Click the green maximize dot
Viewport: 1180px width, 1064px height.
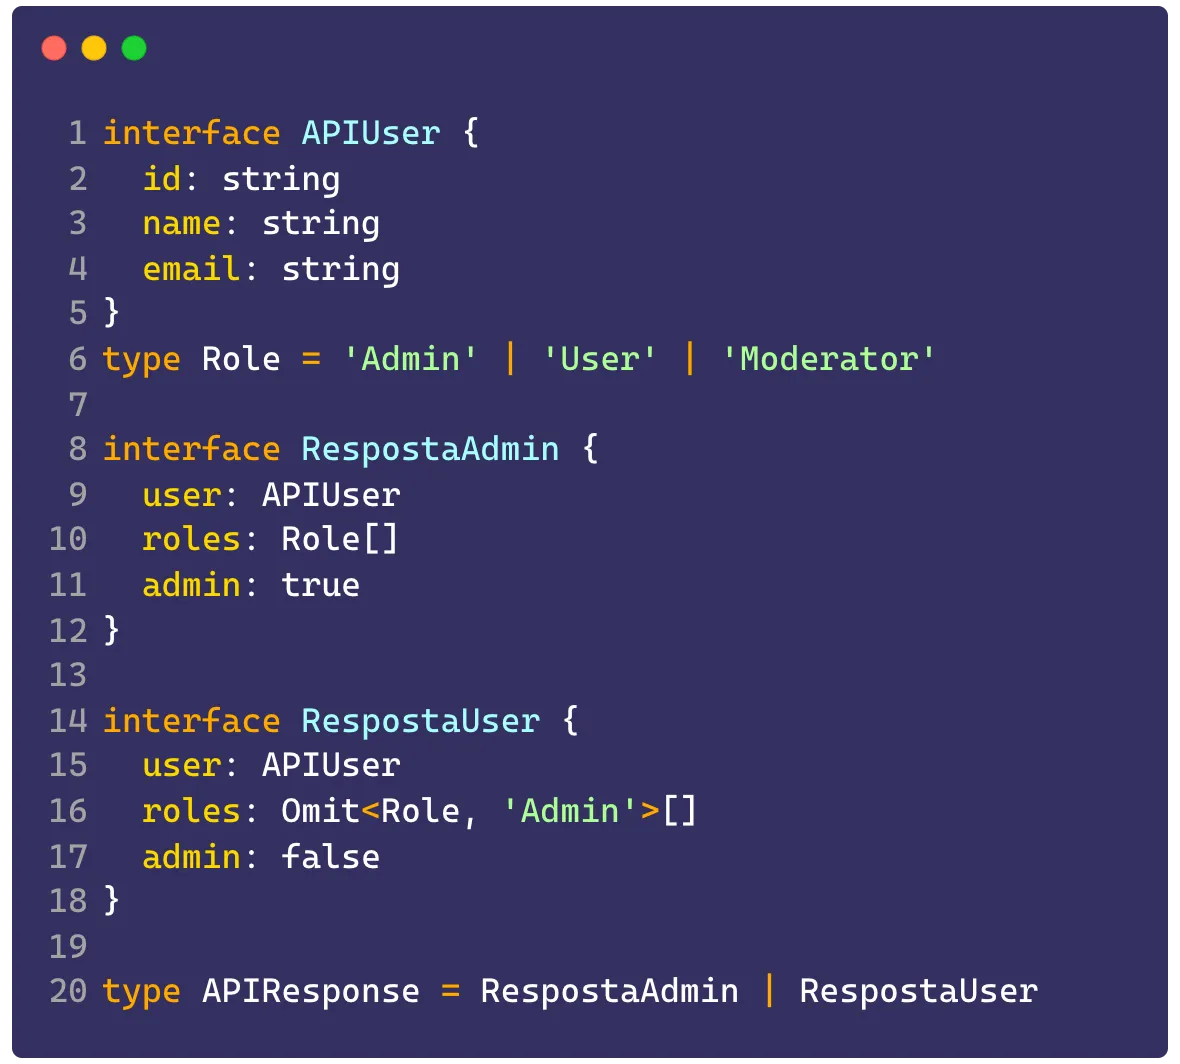pyautogui.click(x=134, y=48)
